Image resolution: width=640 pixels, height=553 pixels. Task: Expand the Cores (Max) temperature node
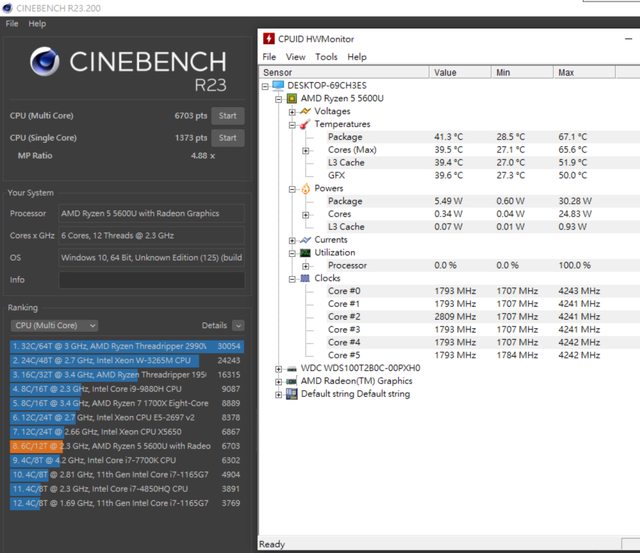click(x=305, y=150)
